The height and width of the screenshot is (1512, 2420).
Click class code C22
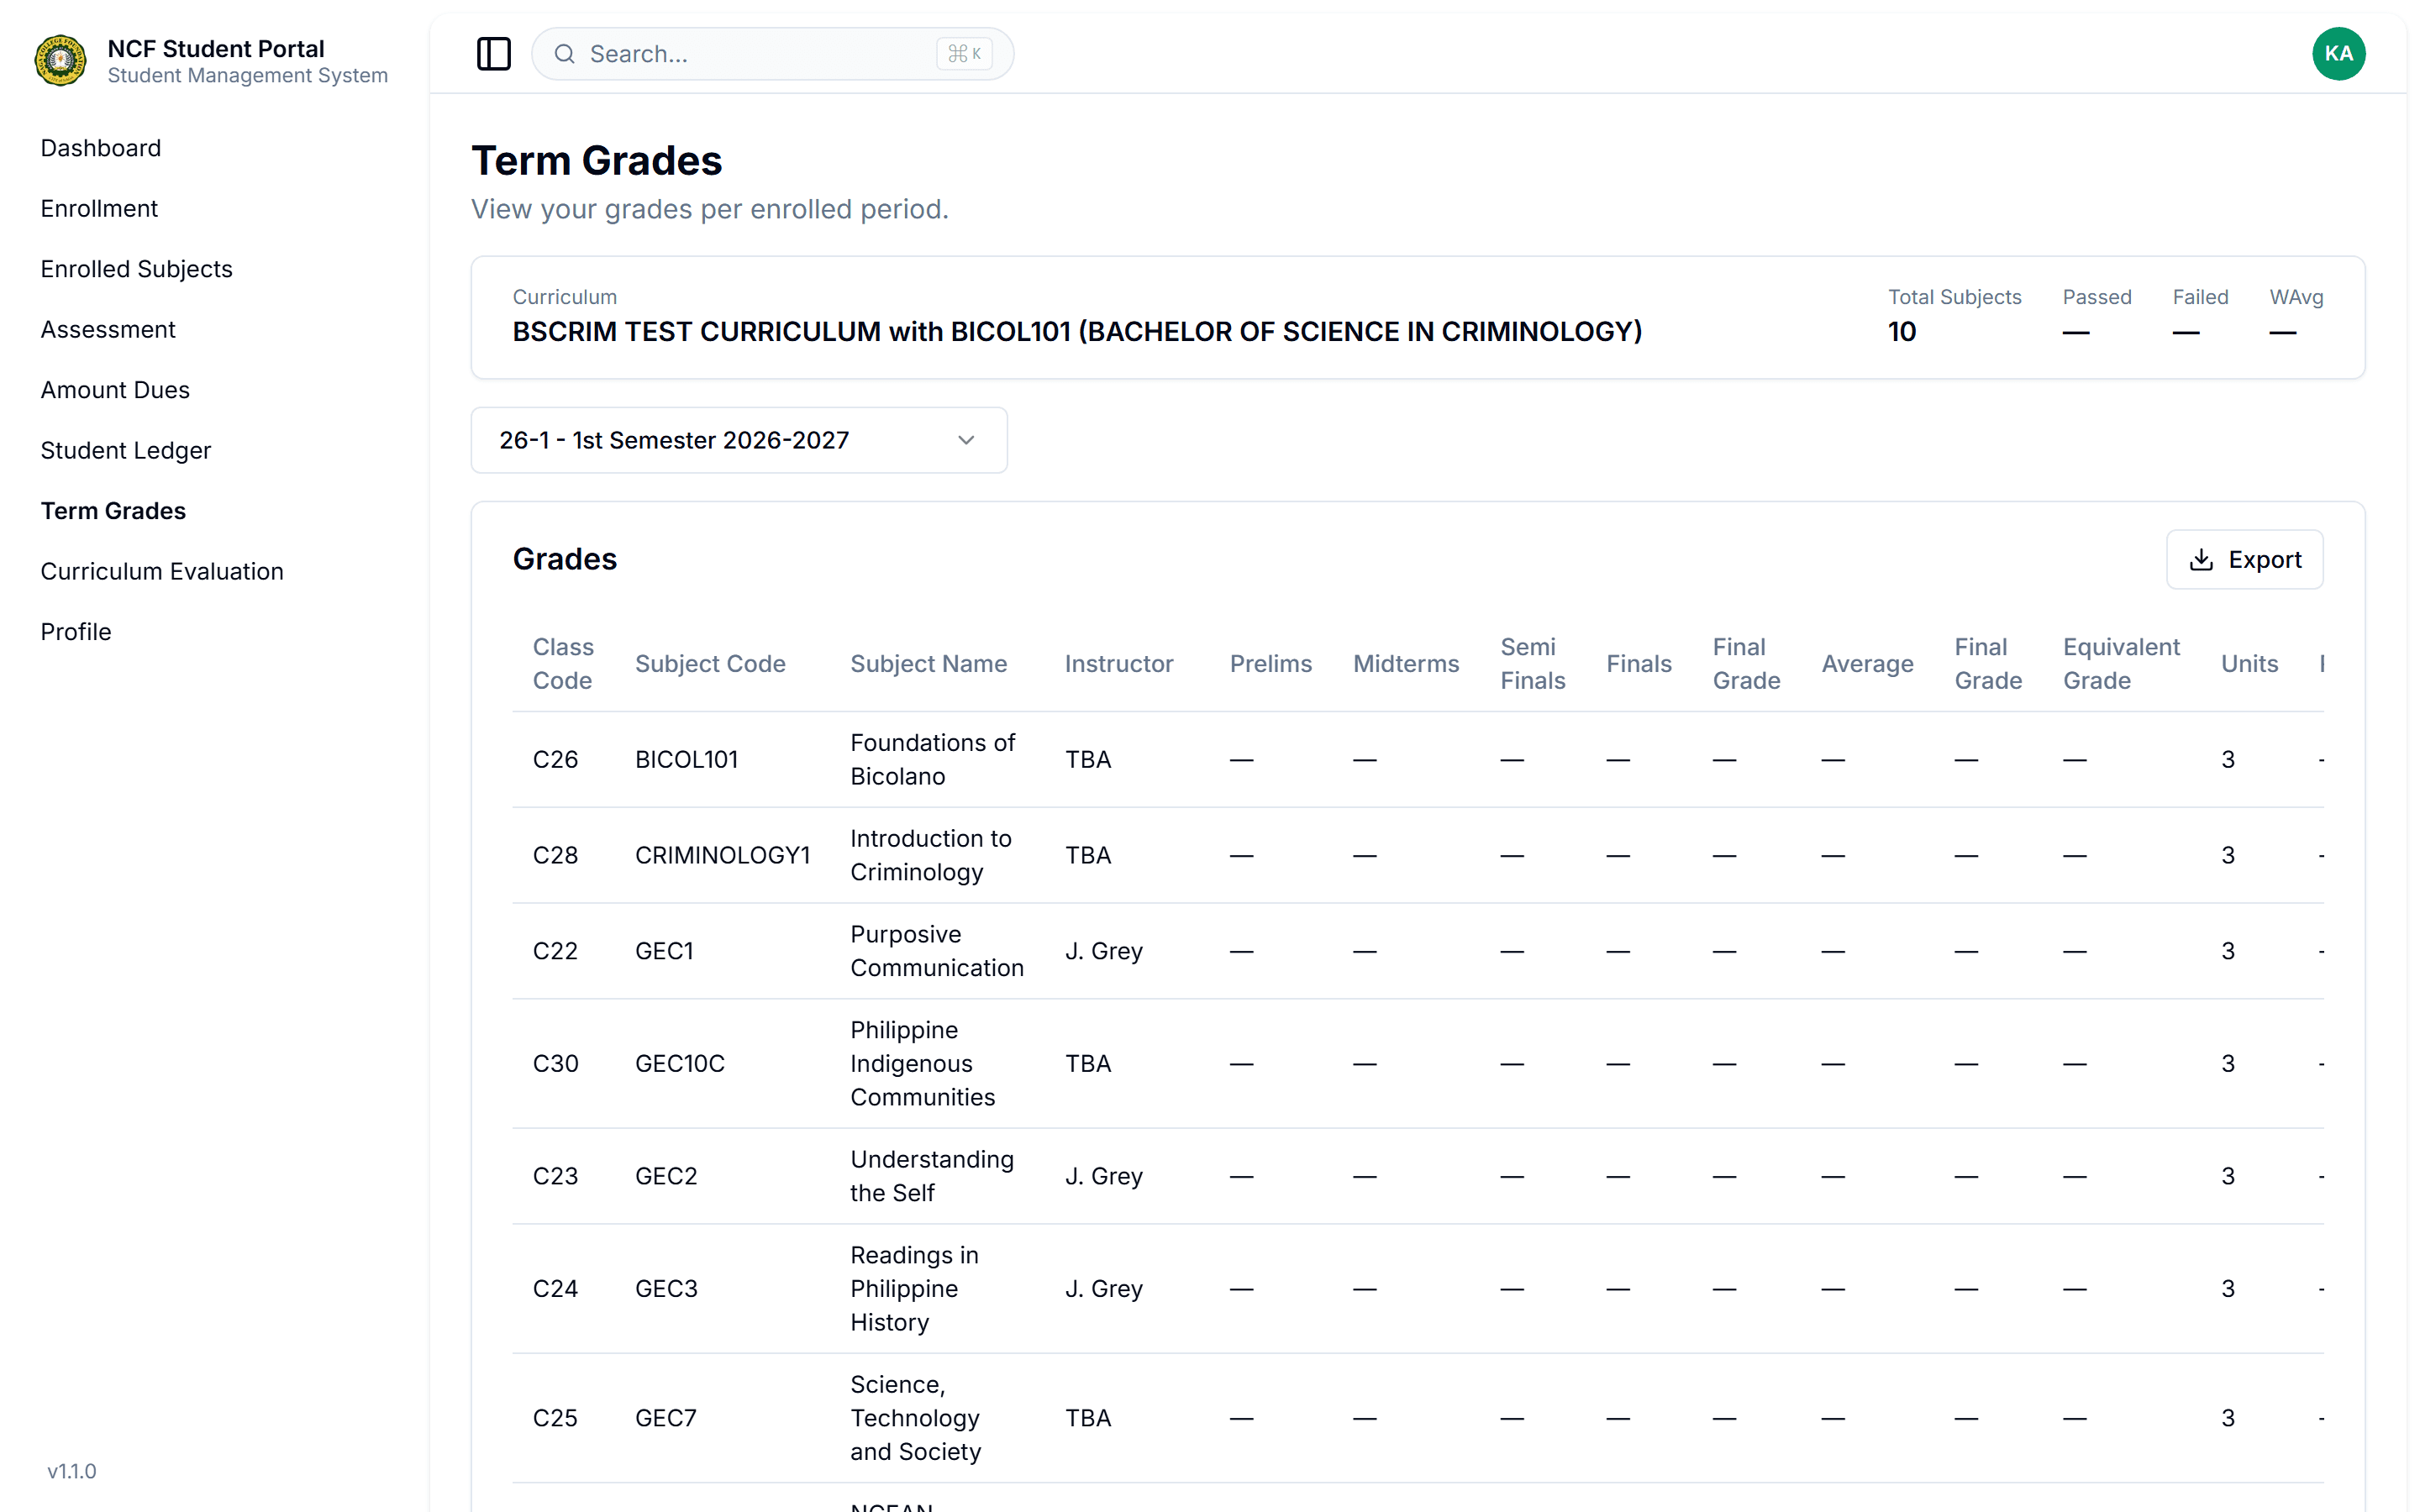click(x=555, y=951)
